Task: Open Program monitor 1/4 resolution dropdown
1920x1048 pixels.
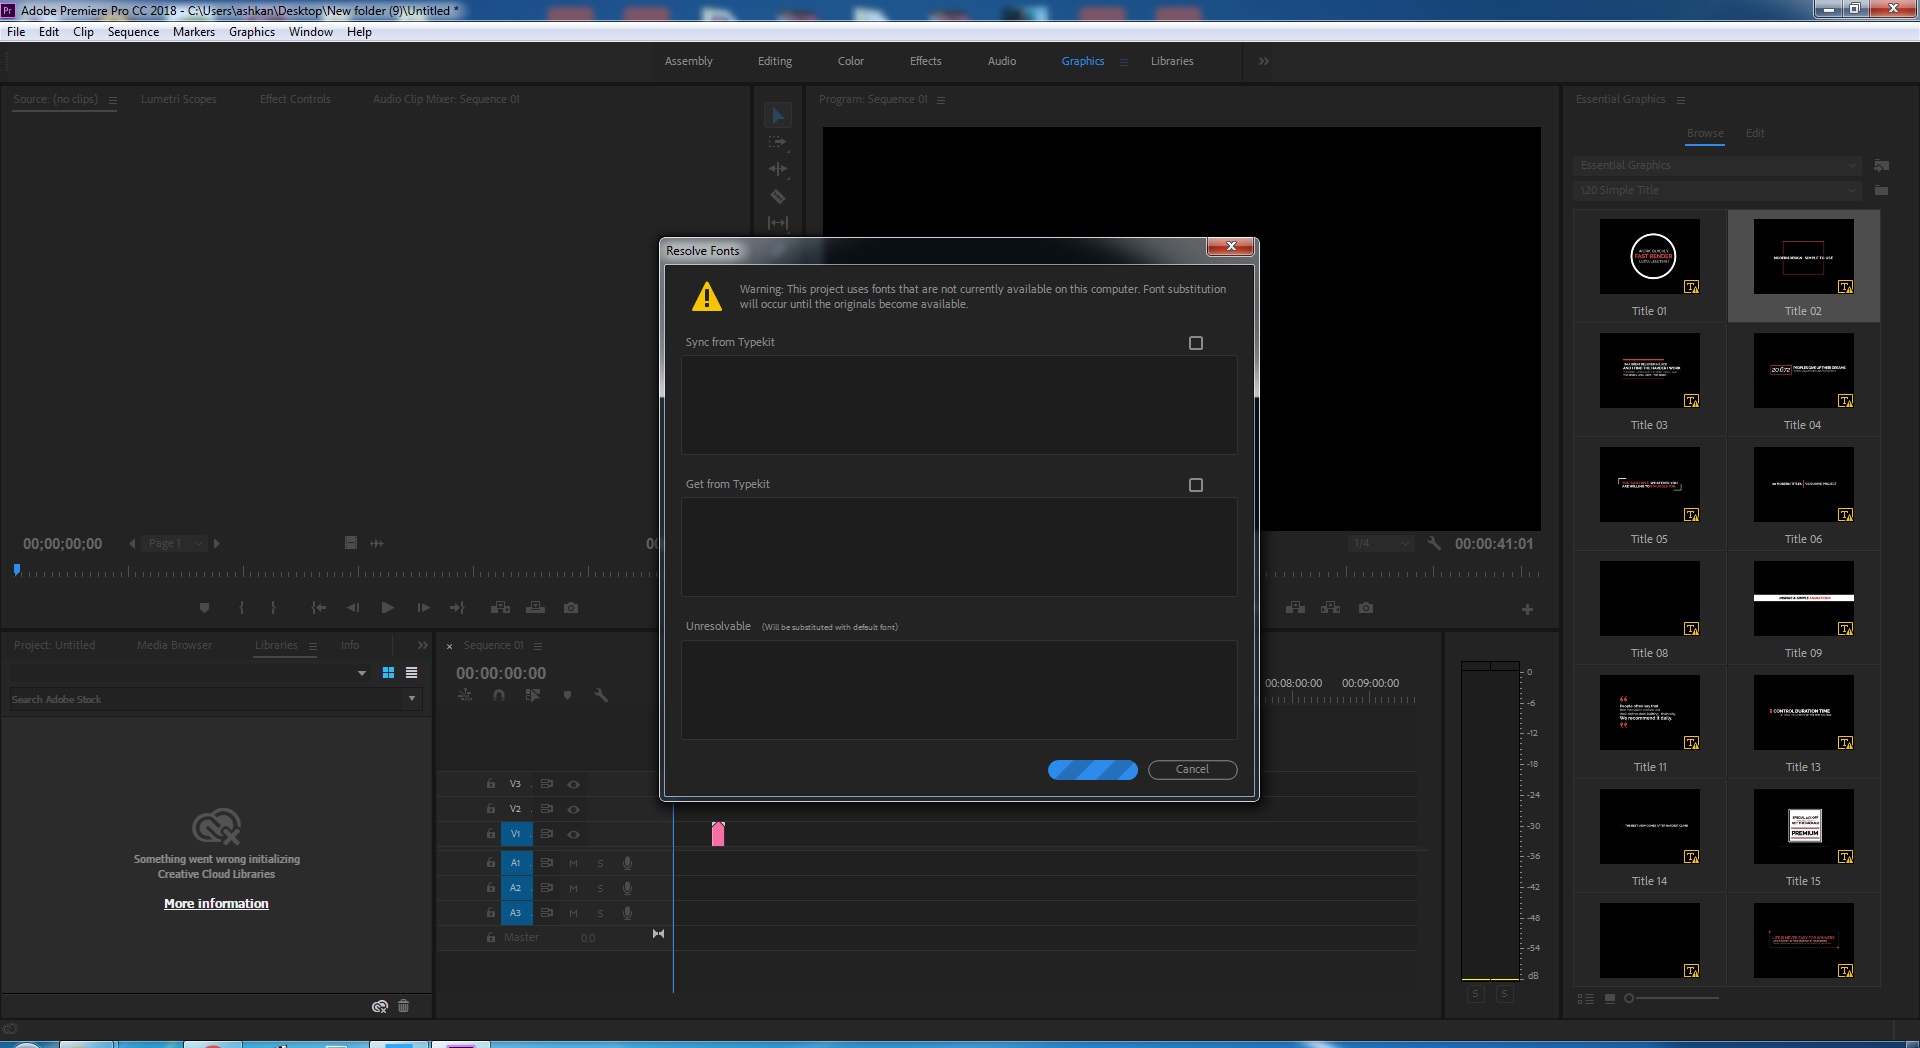Action: click(x=1380, y=543)
